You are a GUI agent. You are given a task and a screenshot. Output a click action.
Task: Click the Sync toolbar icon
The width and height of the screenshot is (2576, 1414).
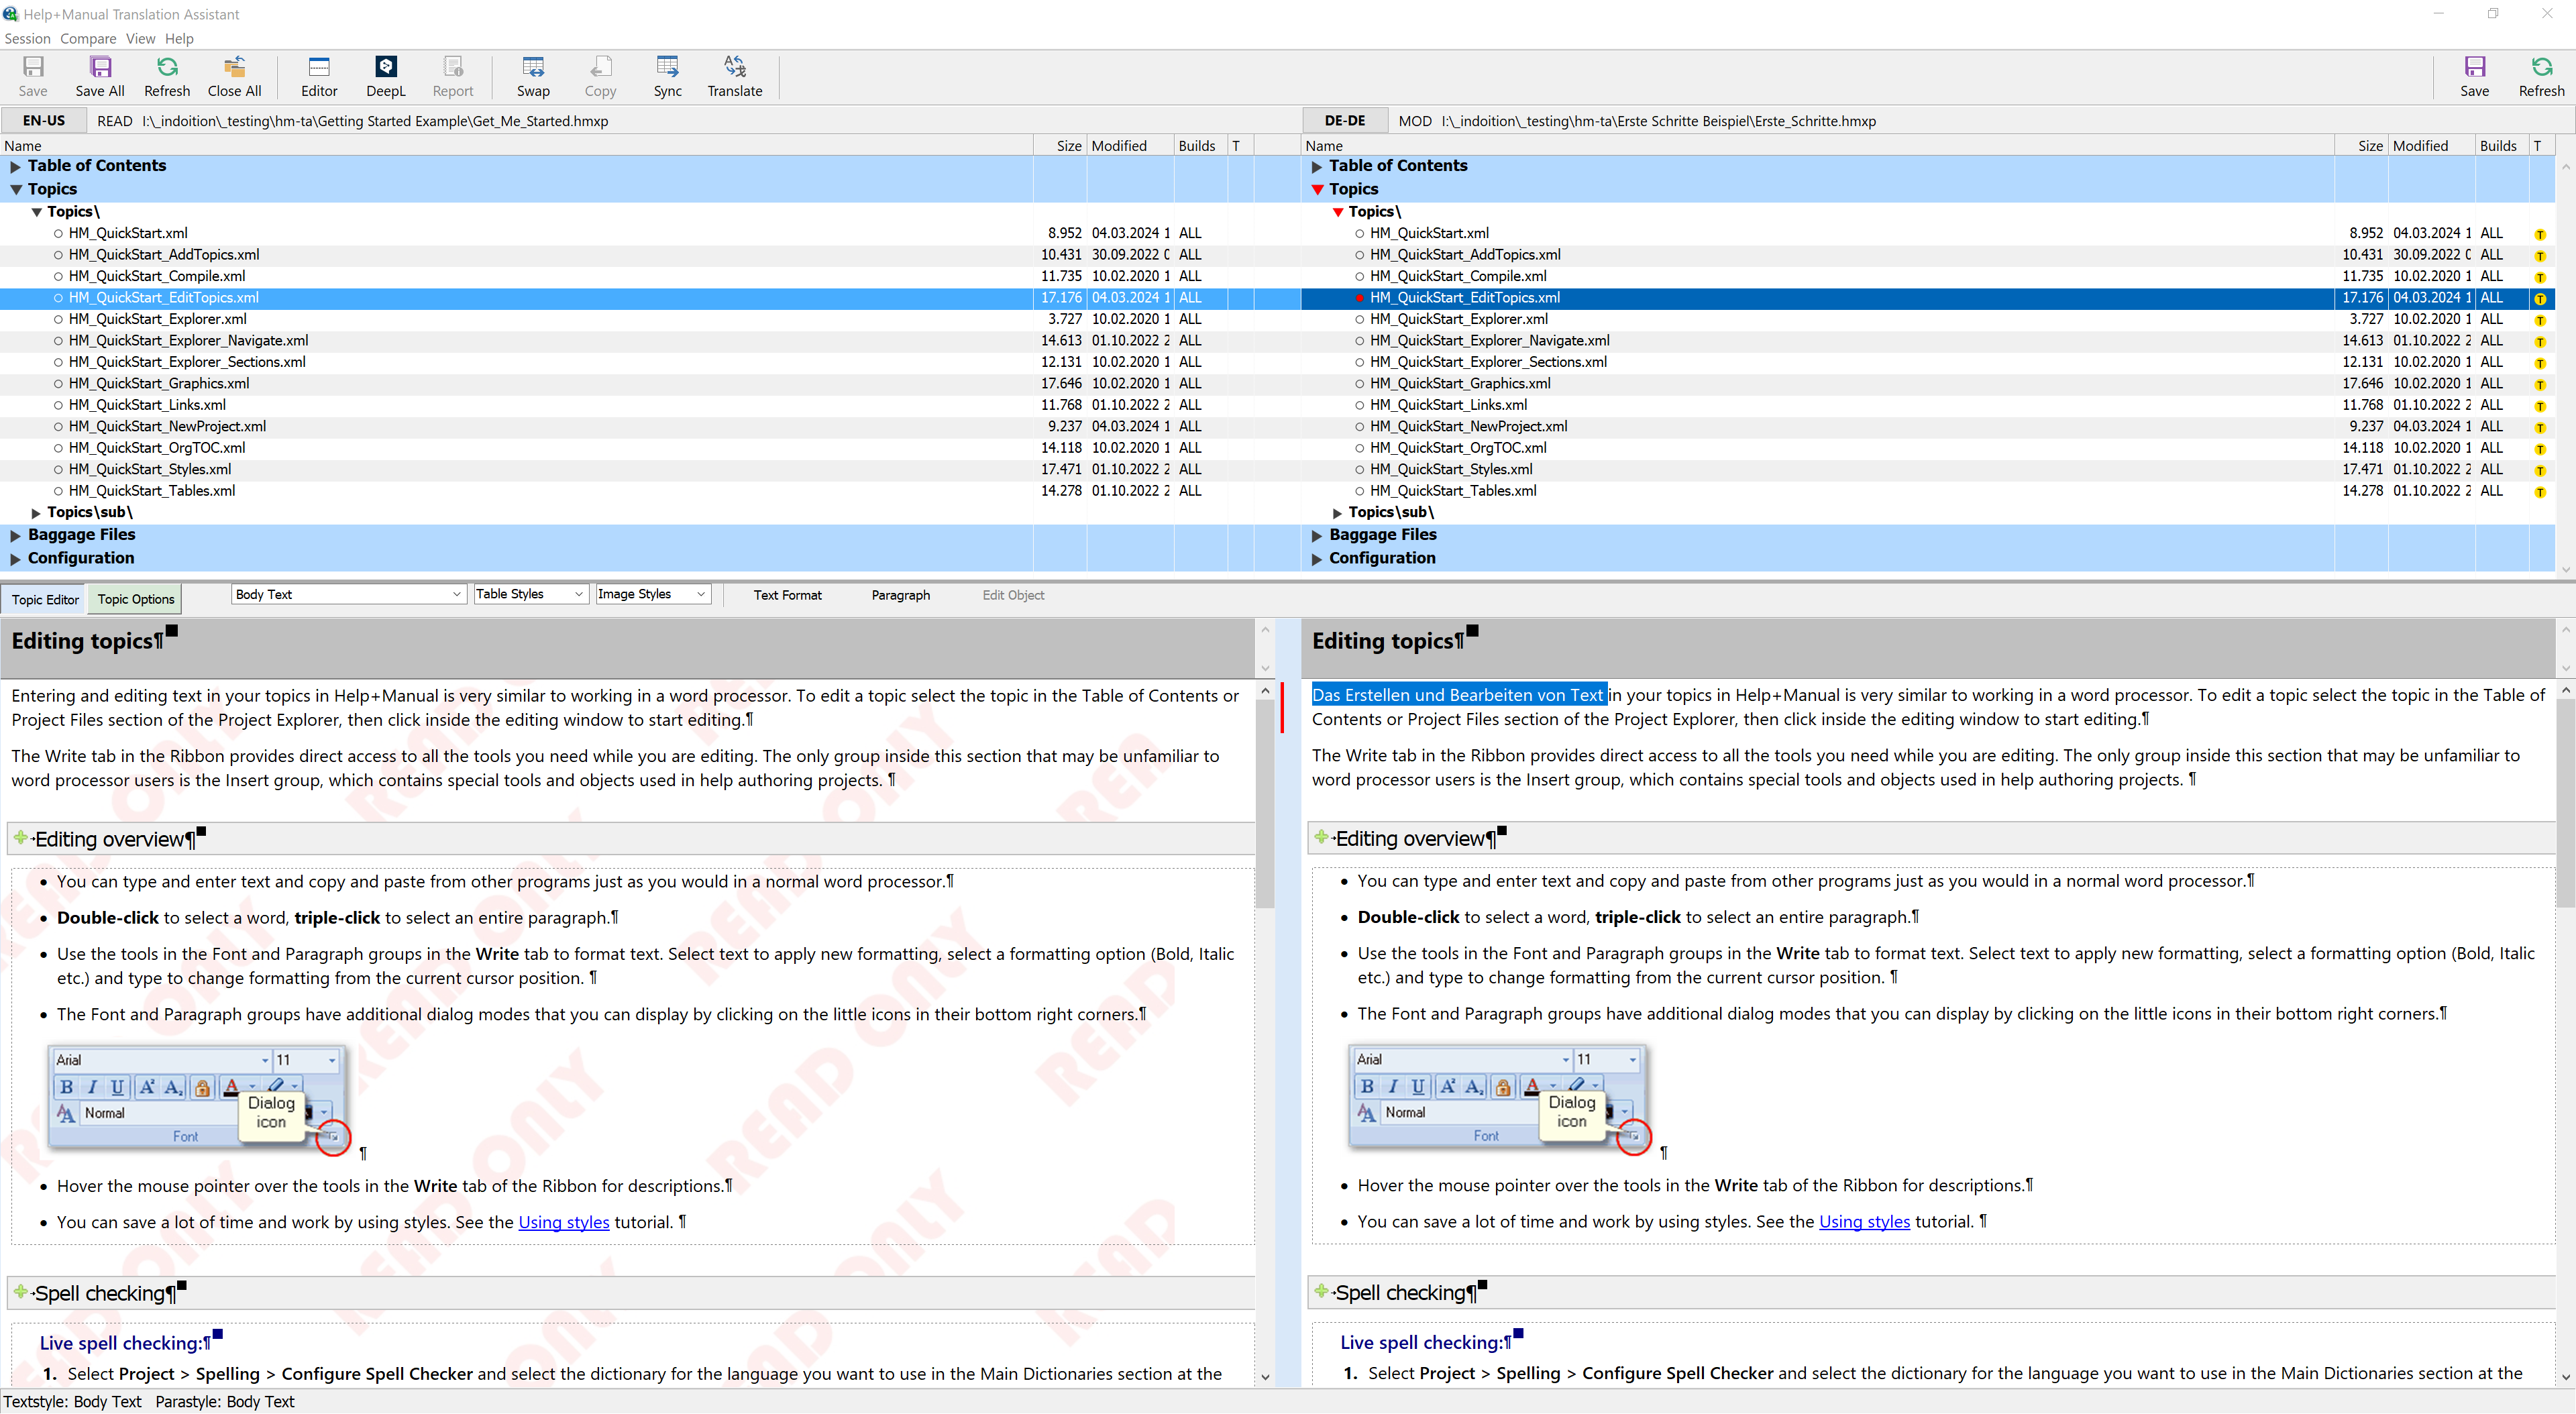[667, 76]
